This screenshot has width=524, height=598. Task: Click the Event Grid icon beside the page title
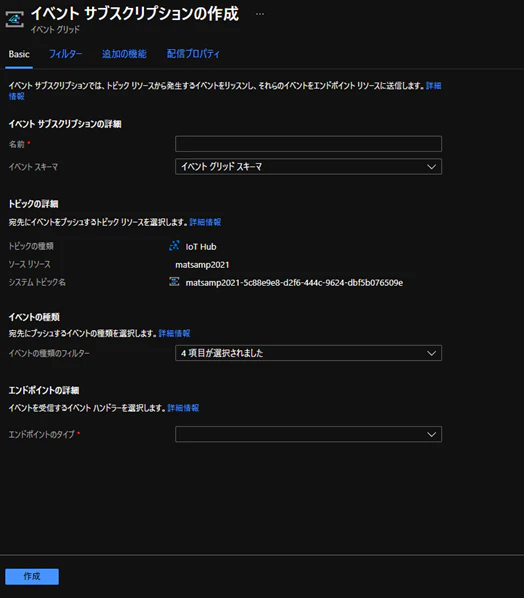(14, 19)
